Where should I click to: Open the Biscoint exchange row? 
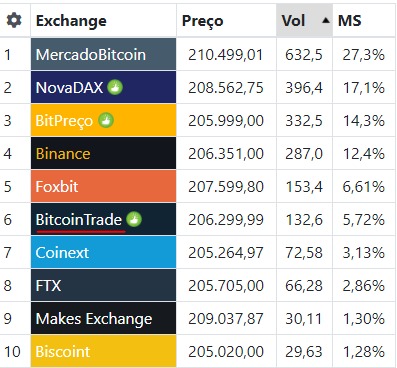(103, 351)
